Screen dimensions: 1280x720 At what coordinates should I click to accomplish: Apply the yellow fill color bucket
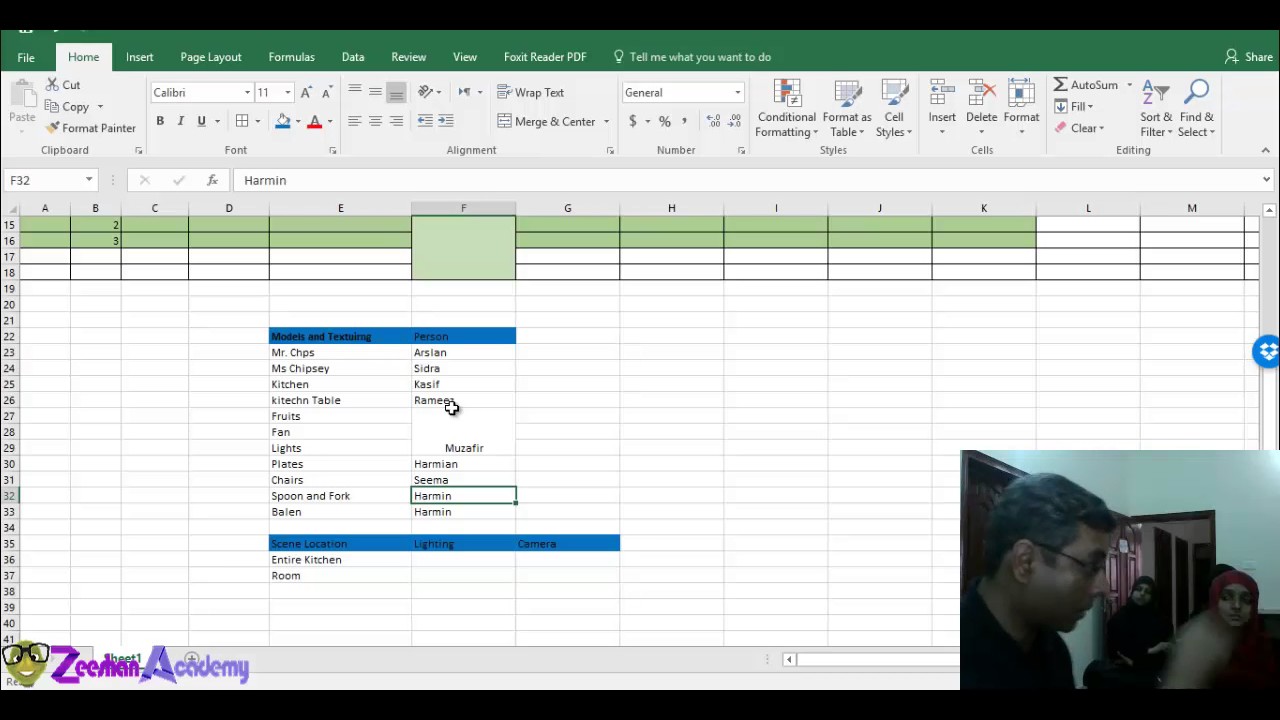(283, 121)
